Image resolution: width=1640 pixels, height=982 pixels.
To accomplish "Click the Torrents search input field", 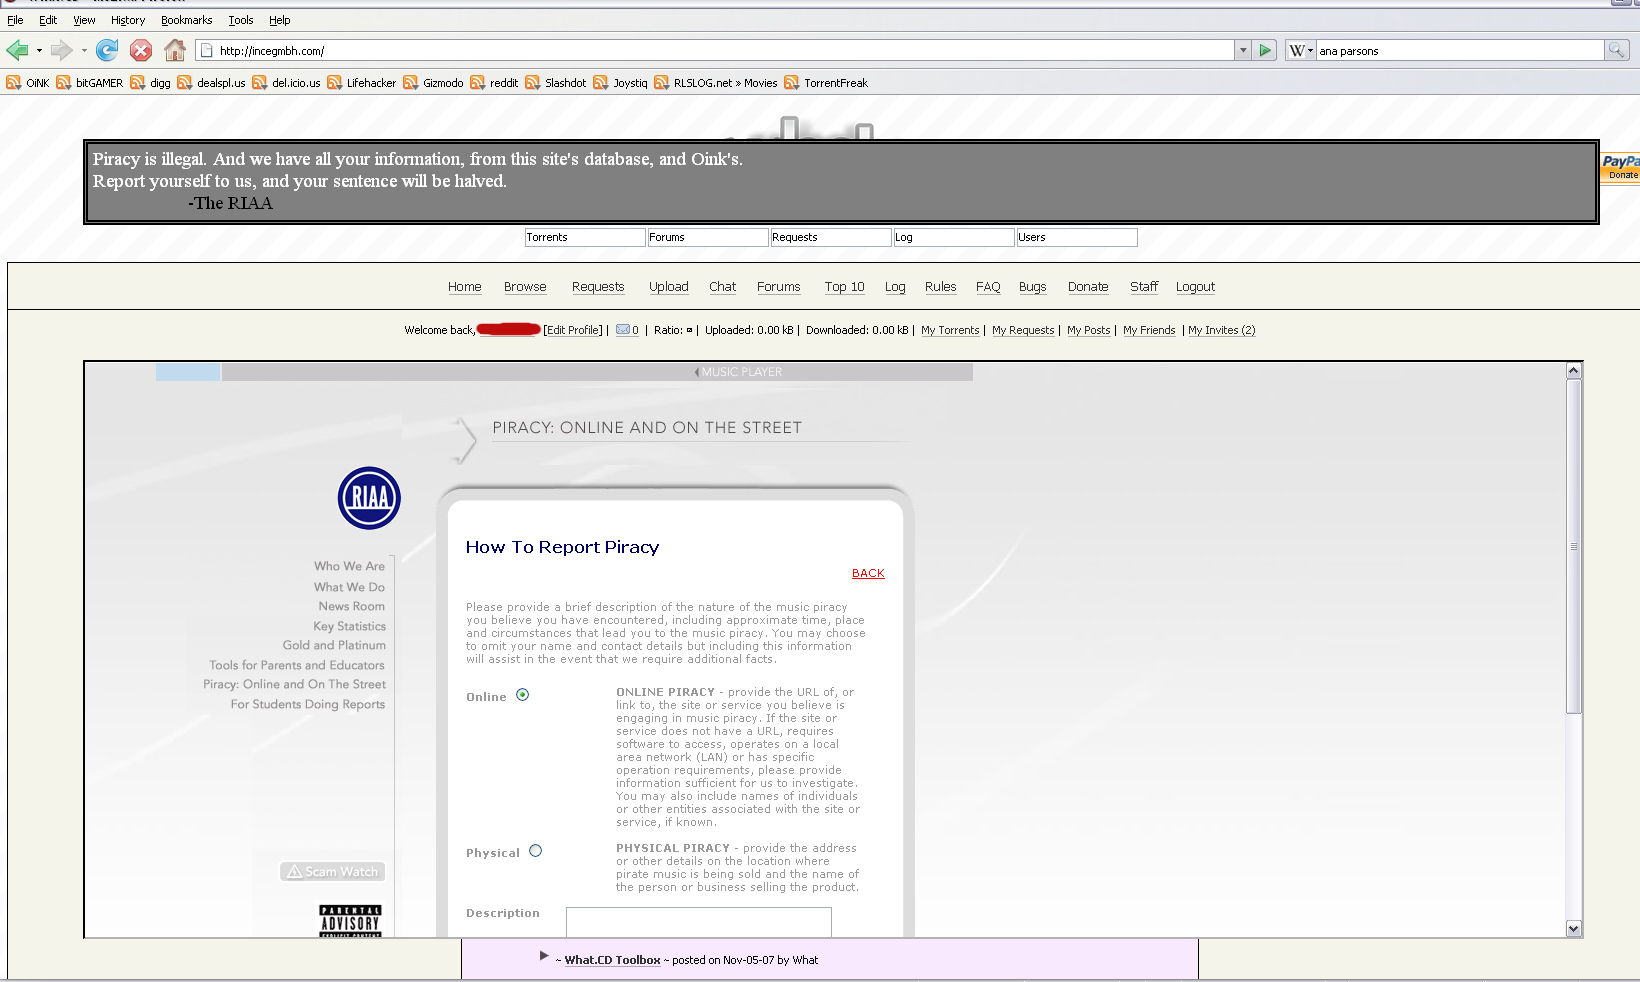I will pos(585,237).
